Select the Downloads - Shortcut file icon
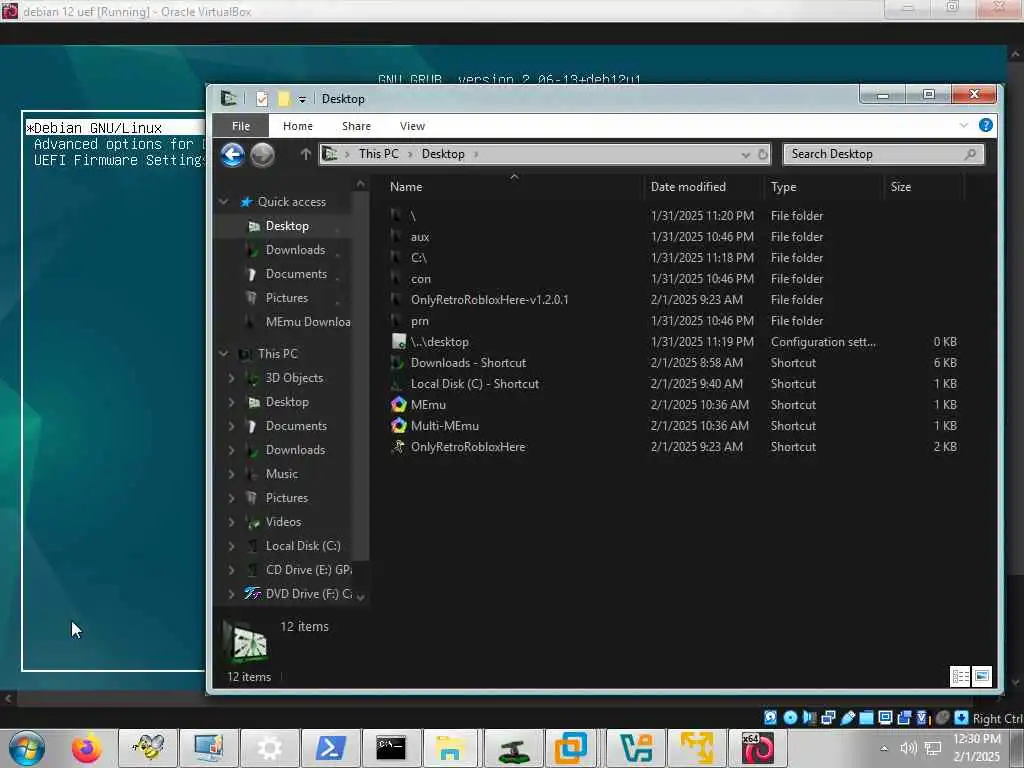1024x768 pixels. coord(398,362)
